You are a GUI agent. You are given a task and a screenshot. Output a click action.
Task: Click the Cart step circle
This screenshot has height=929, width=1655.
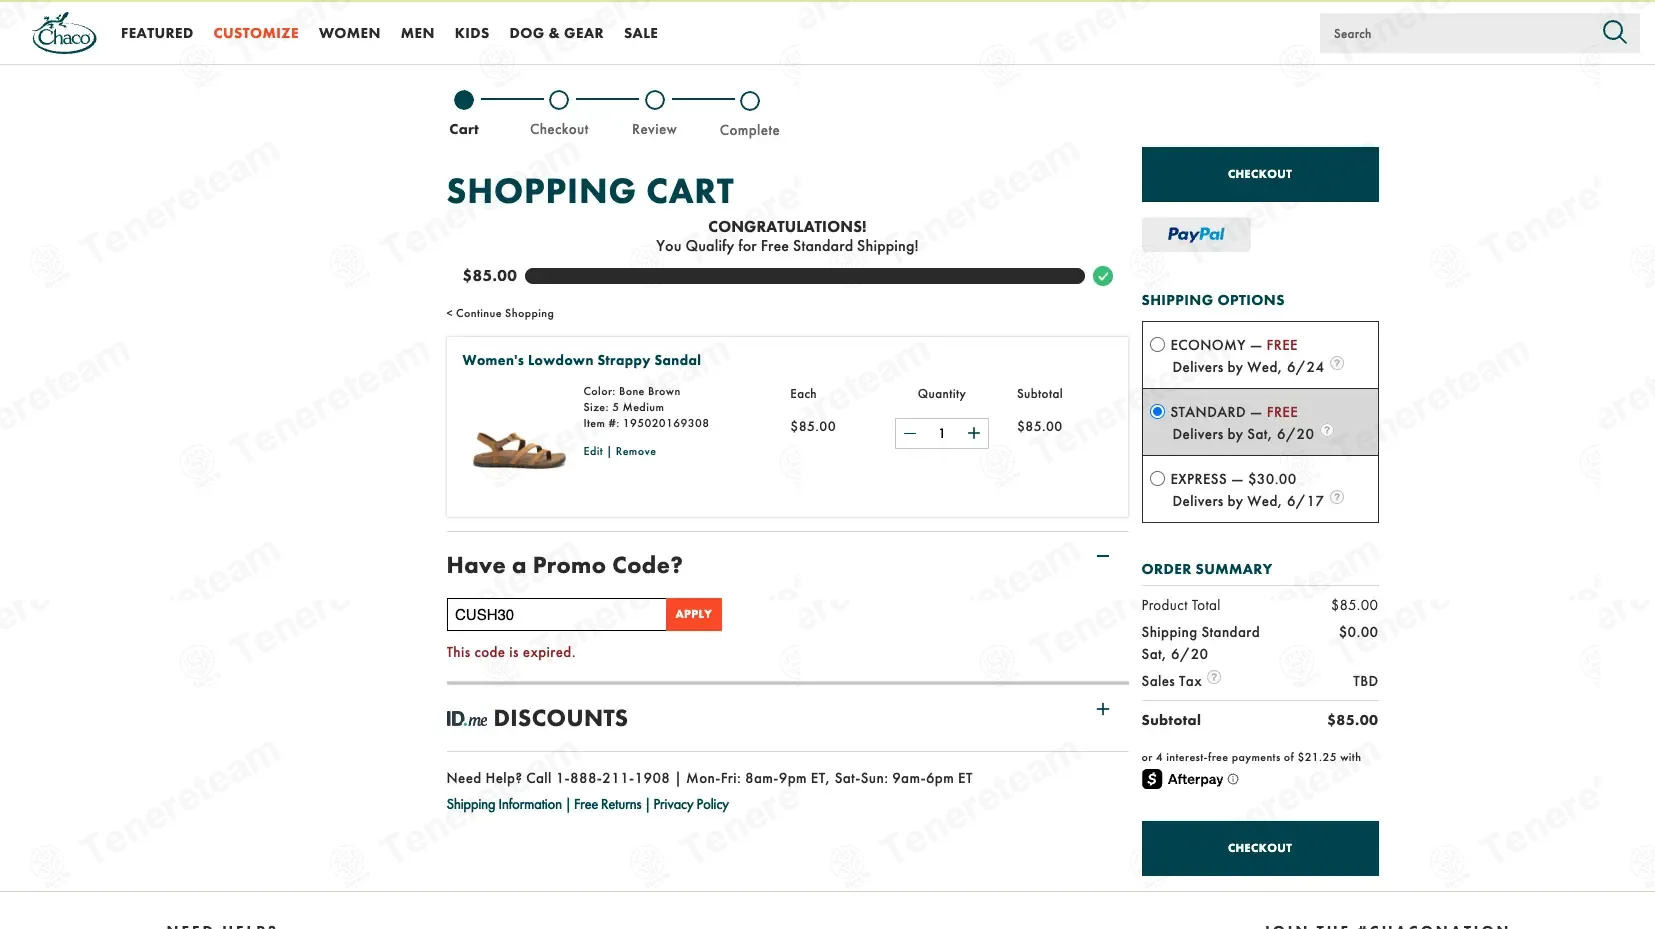463,100
